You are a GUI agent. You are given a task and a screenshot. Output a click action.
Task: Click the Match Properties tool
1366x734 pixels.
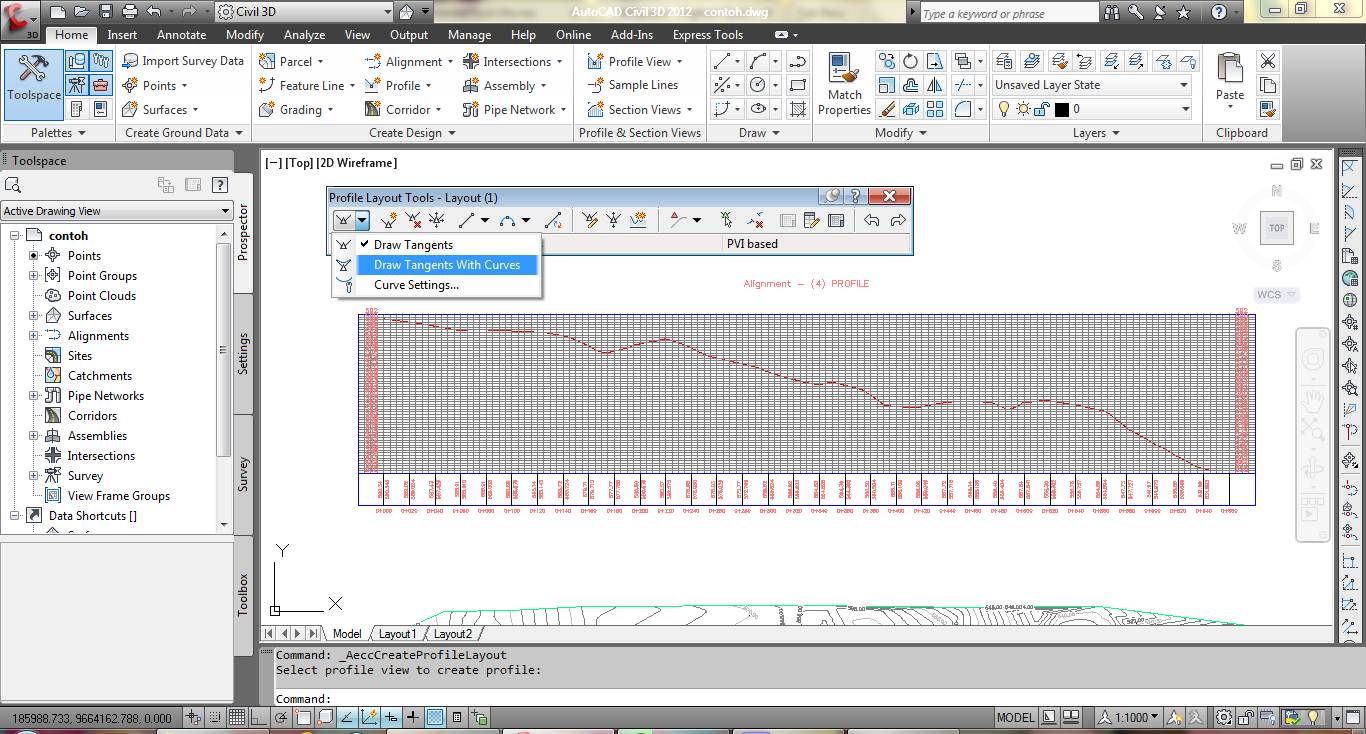(x=844, y=84)
